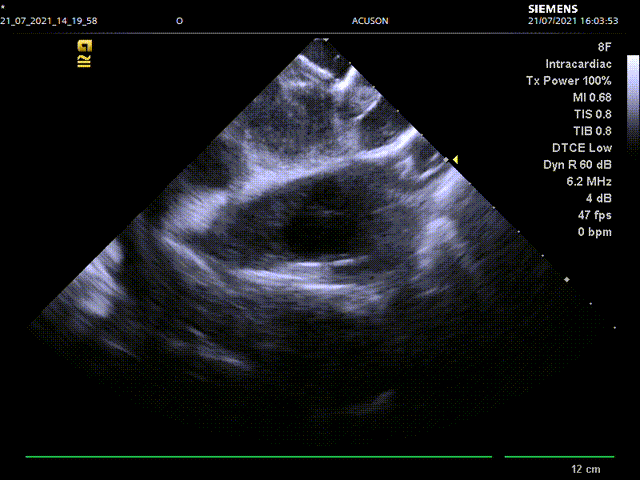The width and height of the screenshot is (640, 480).
Task: Click the yellow orientation marker icon
Action: tap(85, 45)
